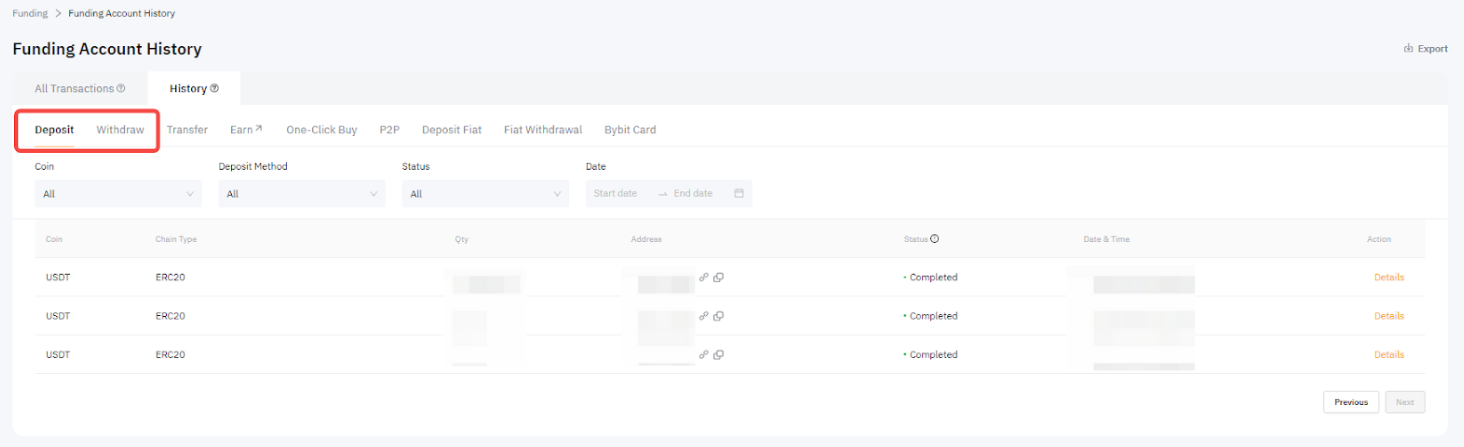
Task: Expand the Coin filter dropdown
Action: [118, 194]
